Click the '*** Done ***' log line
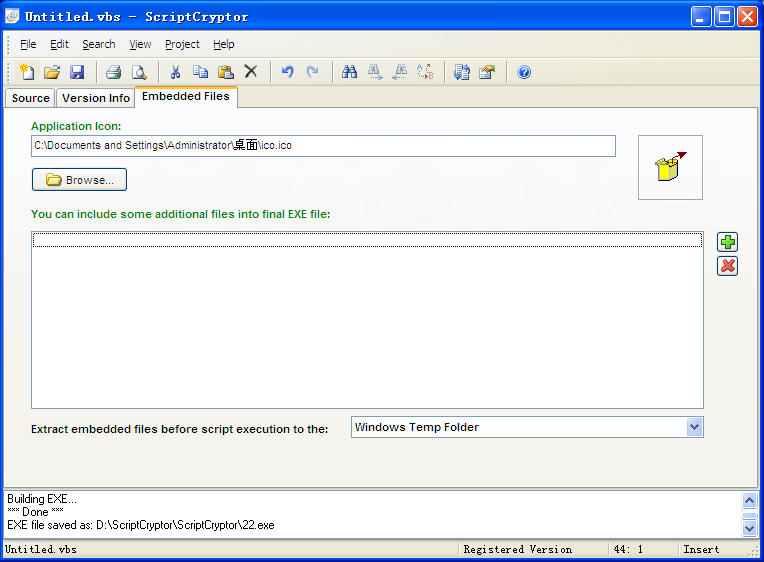764x562 pixels. coord(35,512)
